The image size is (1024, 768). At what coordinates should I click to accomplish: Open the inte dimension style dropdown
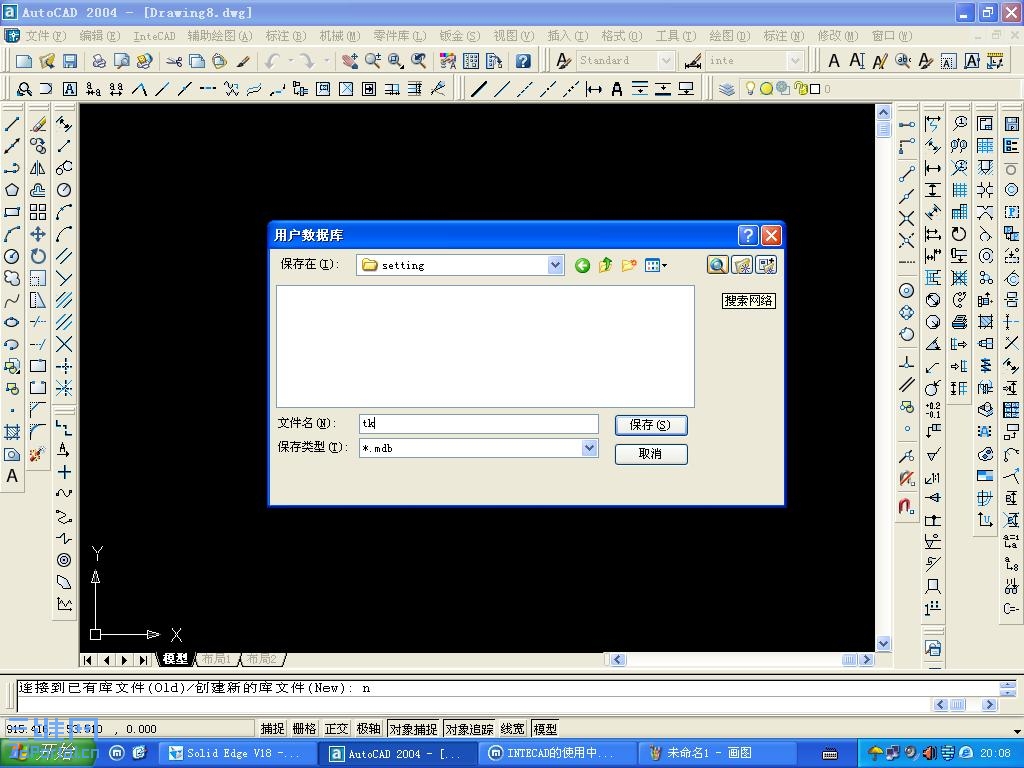tap(795, 61)
